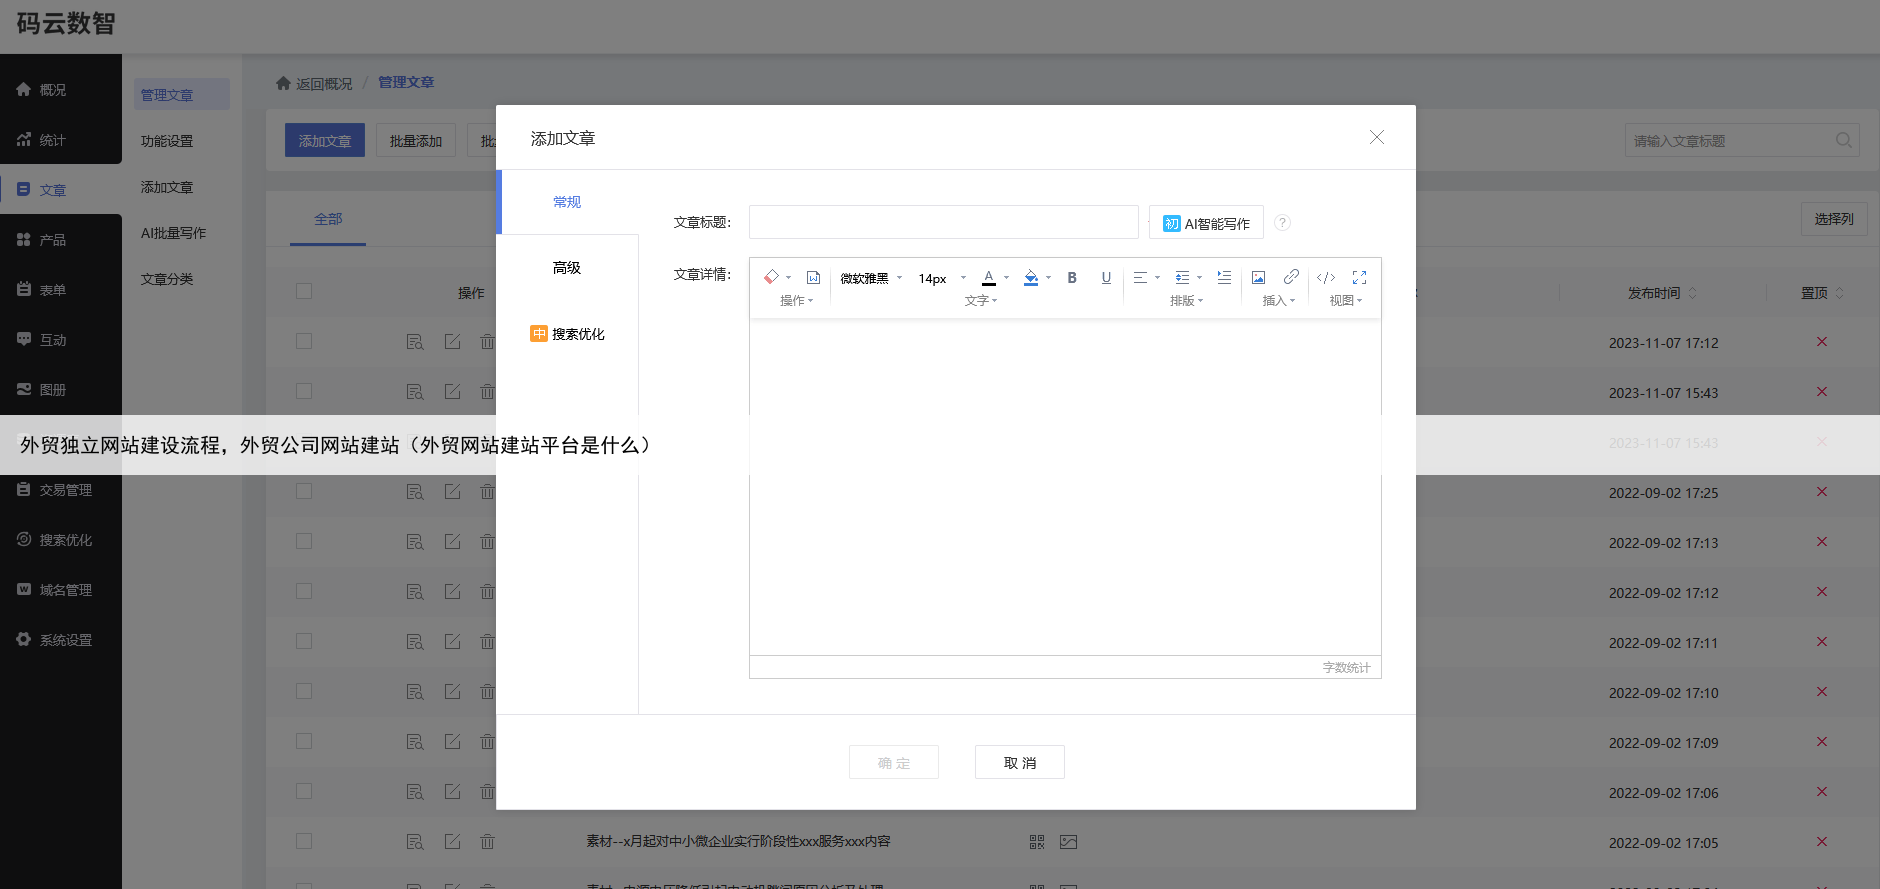Check the first article row checkbox
The width and height of the screenshot is (1880, 889).
click(304, 341)
